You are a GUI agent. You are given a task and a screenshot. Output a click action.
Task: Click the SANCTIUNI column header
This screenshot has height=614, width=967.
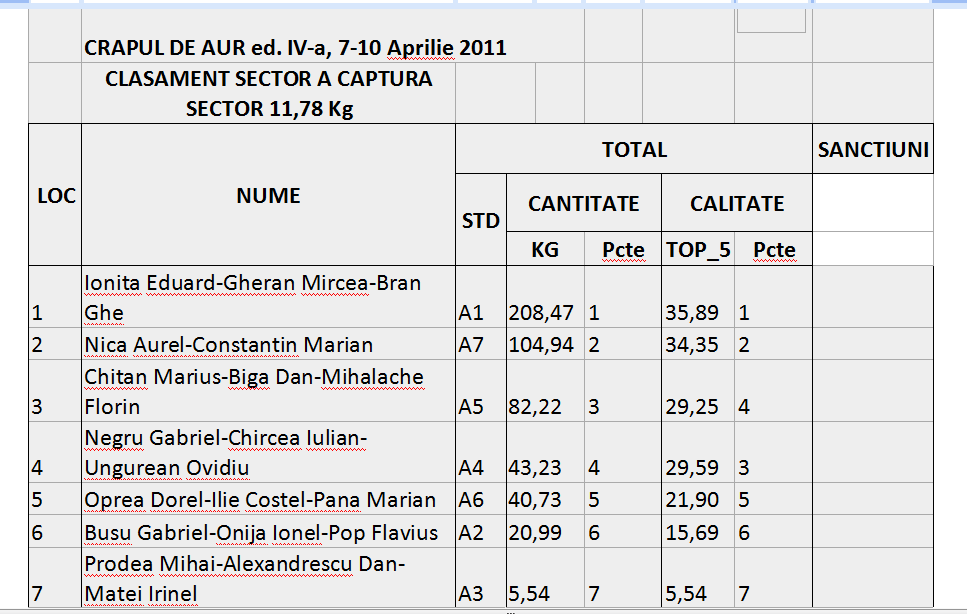tap(873, 150)
